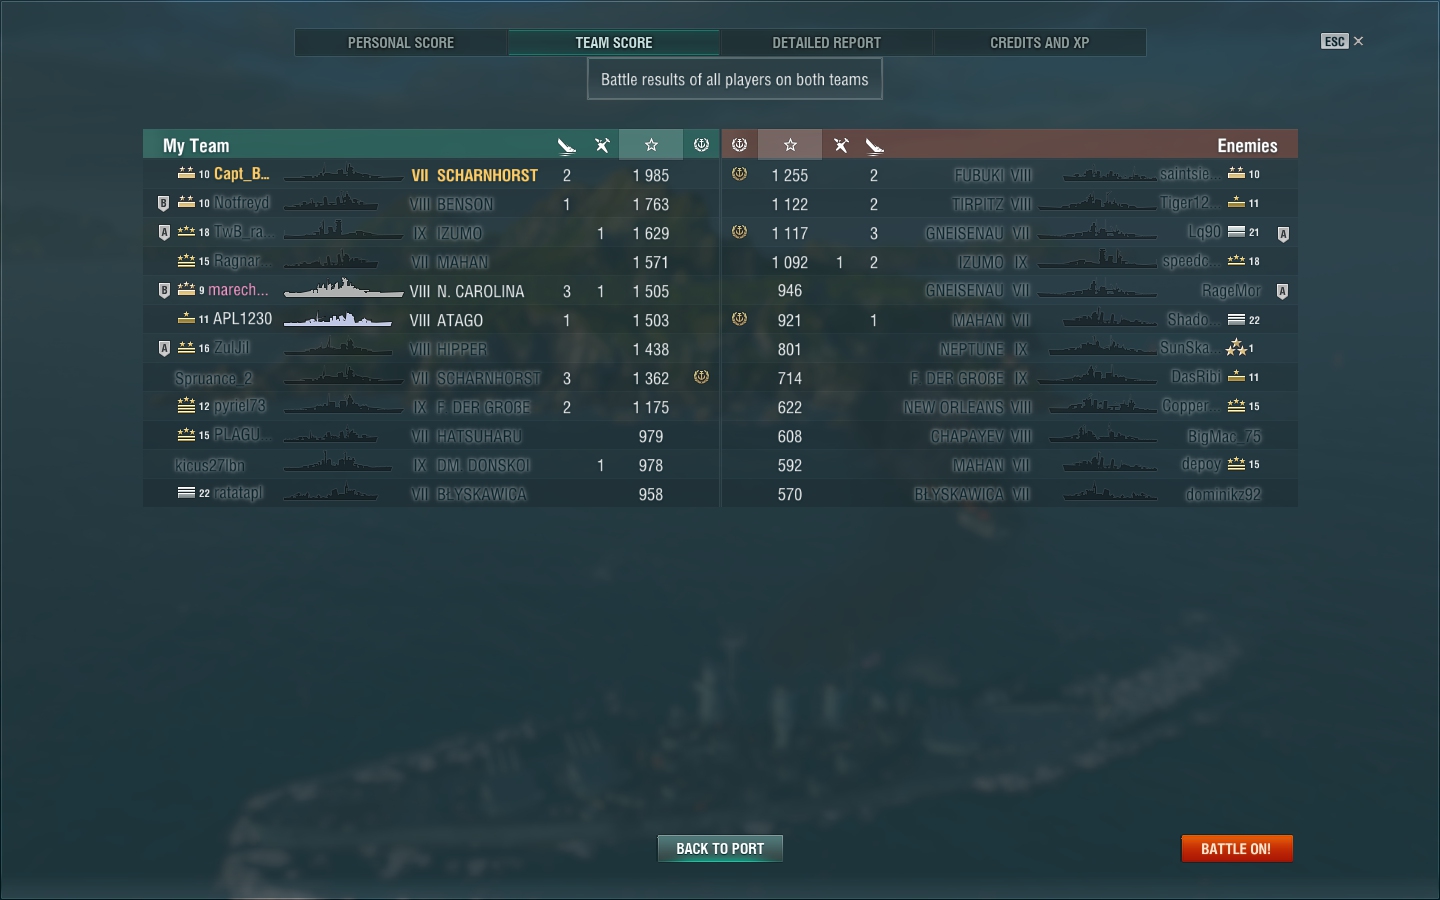Sort Enemies by ships destroyed icon
Screen dimensions: 1440x900
[x=875, y=146]
